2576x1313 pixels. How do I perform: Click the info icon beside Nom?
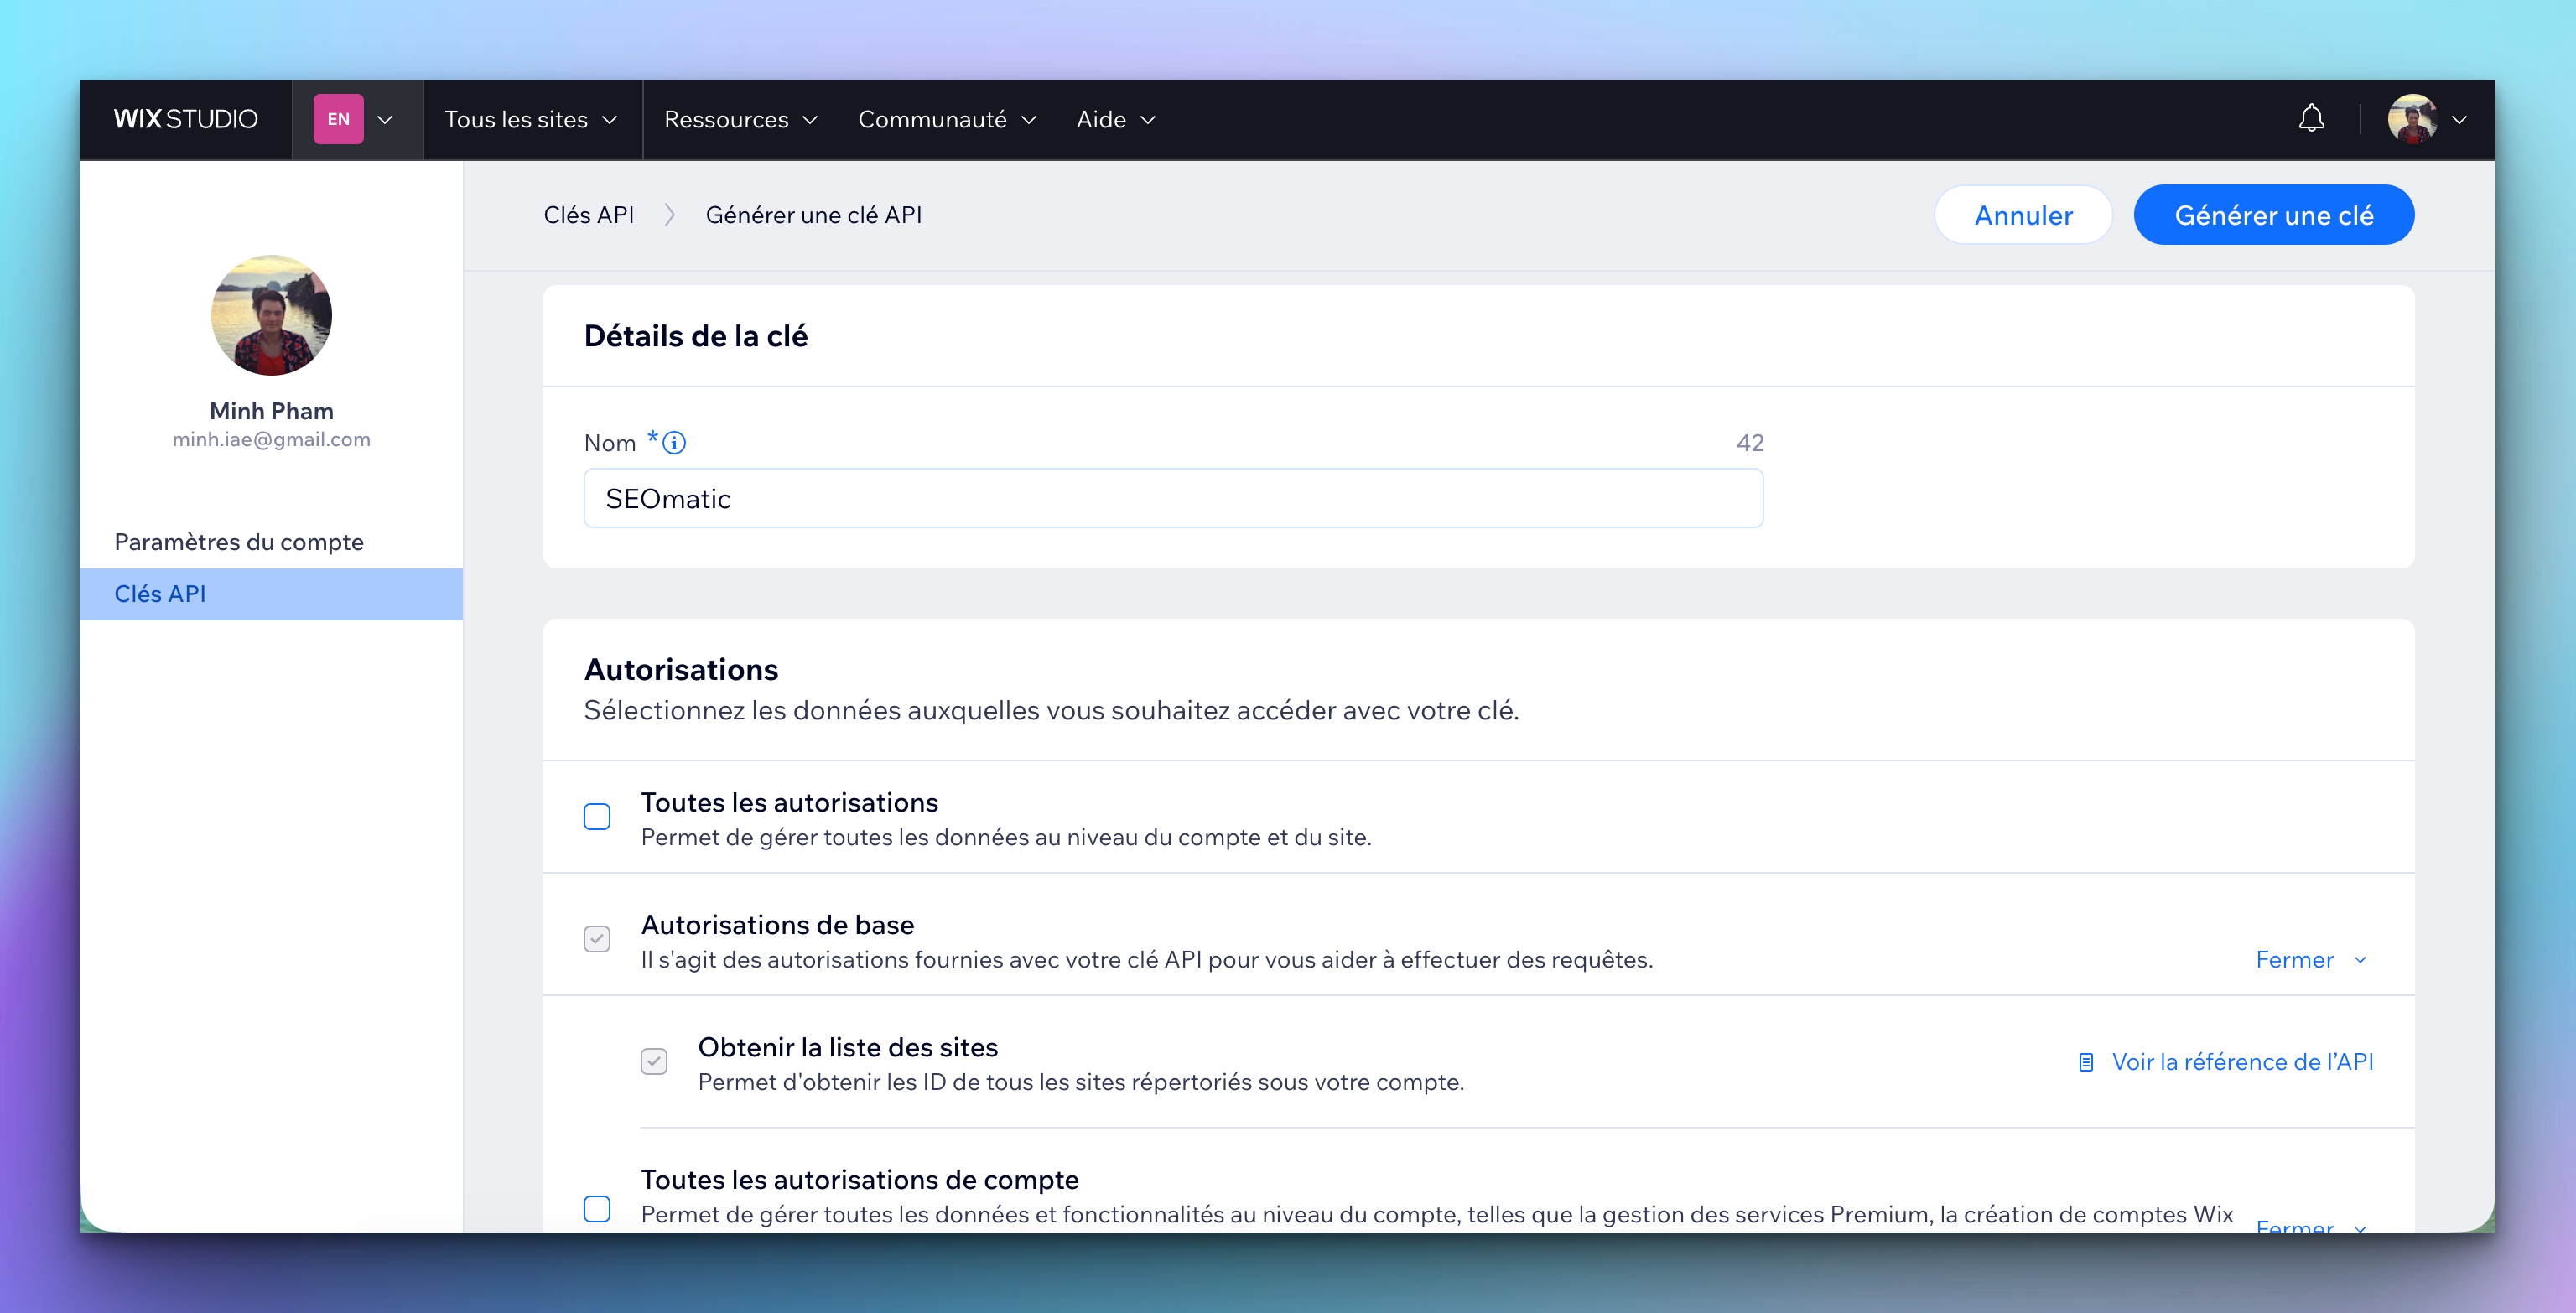(x=675, y=442)
